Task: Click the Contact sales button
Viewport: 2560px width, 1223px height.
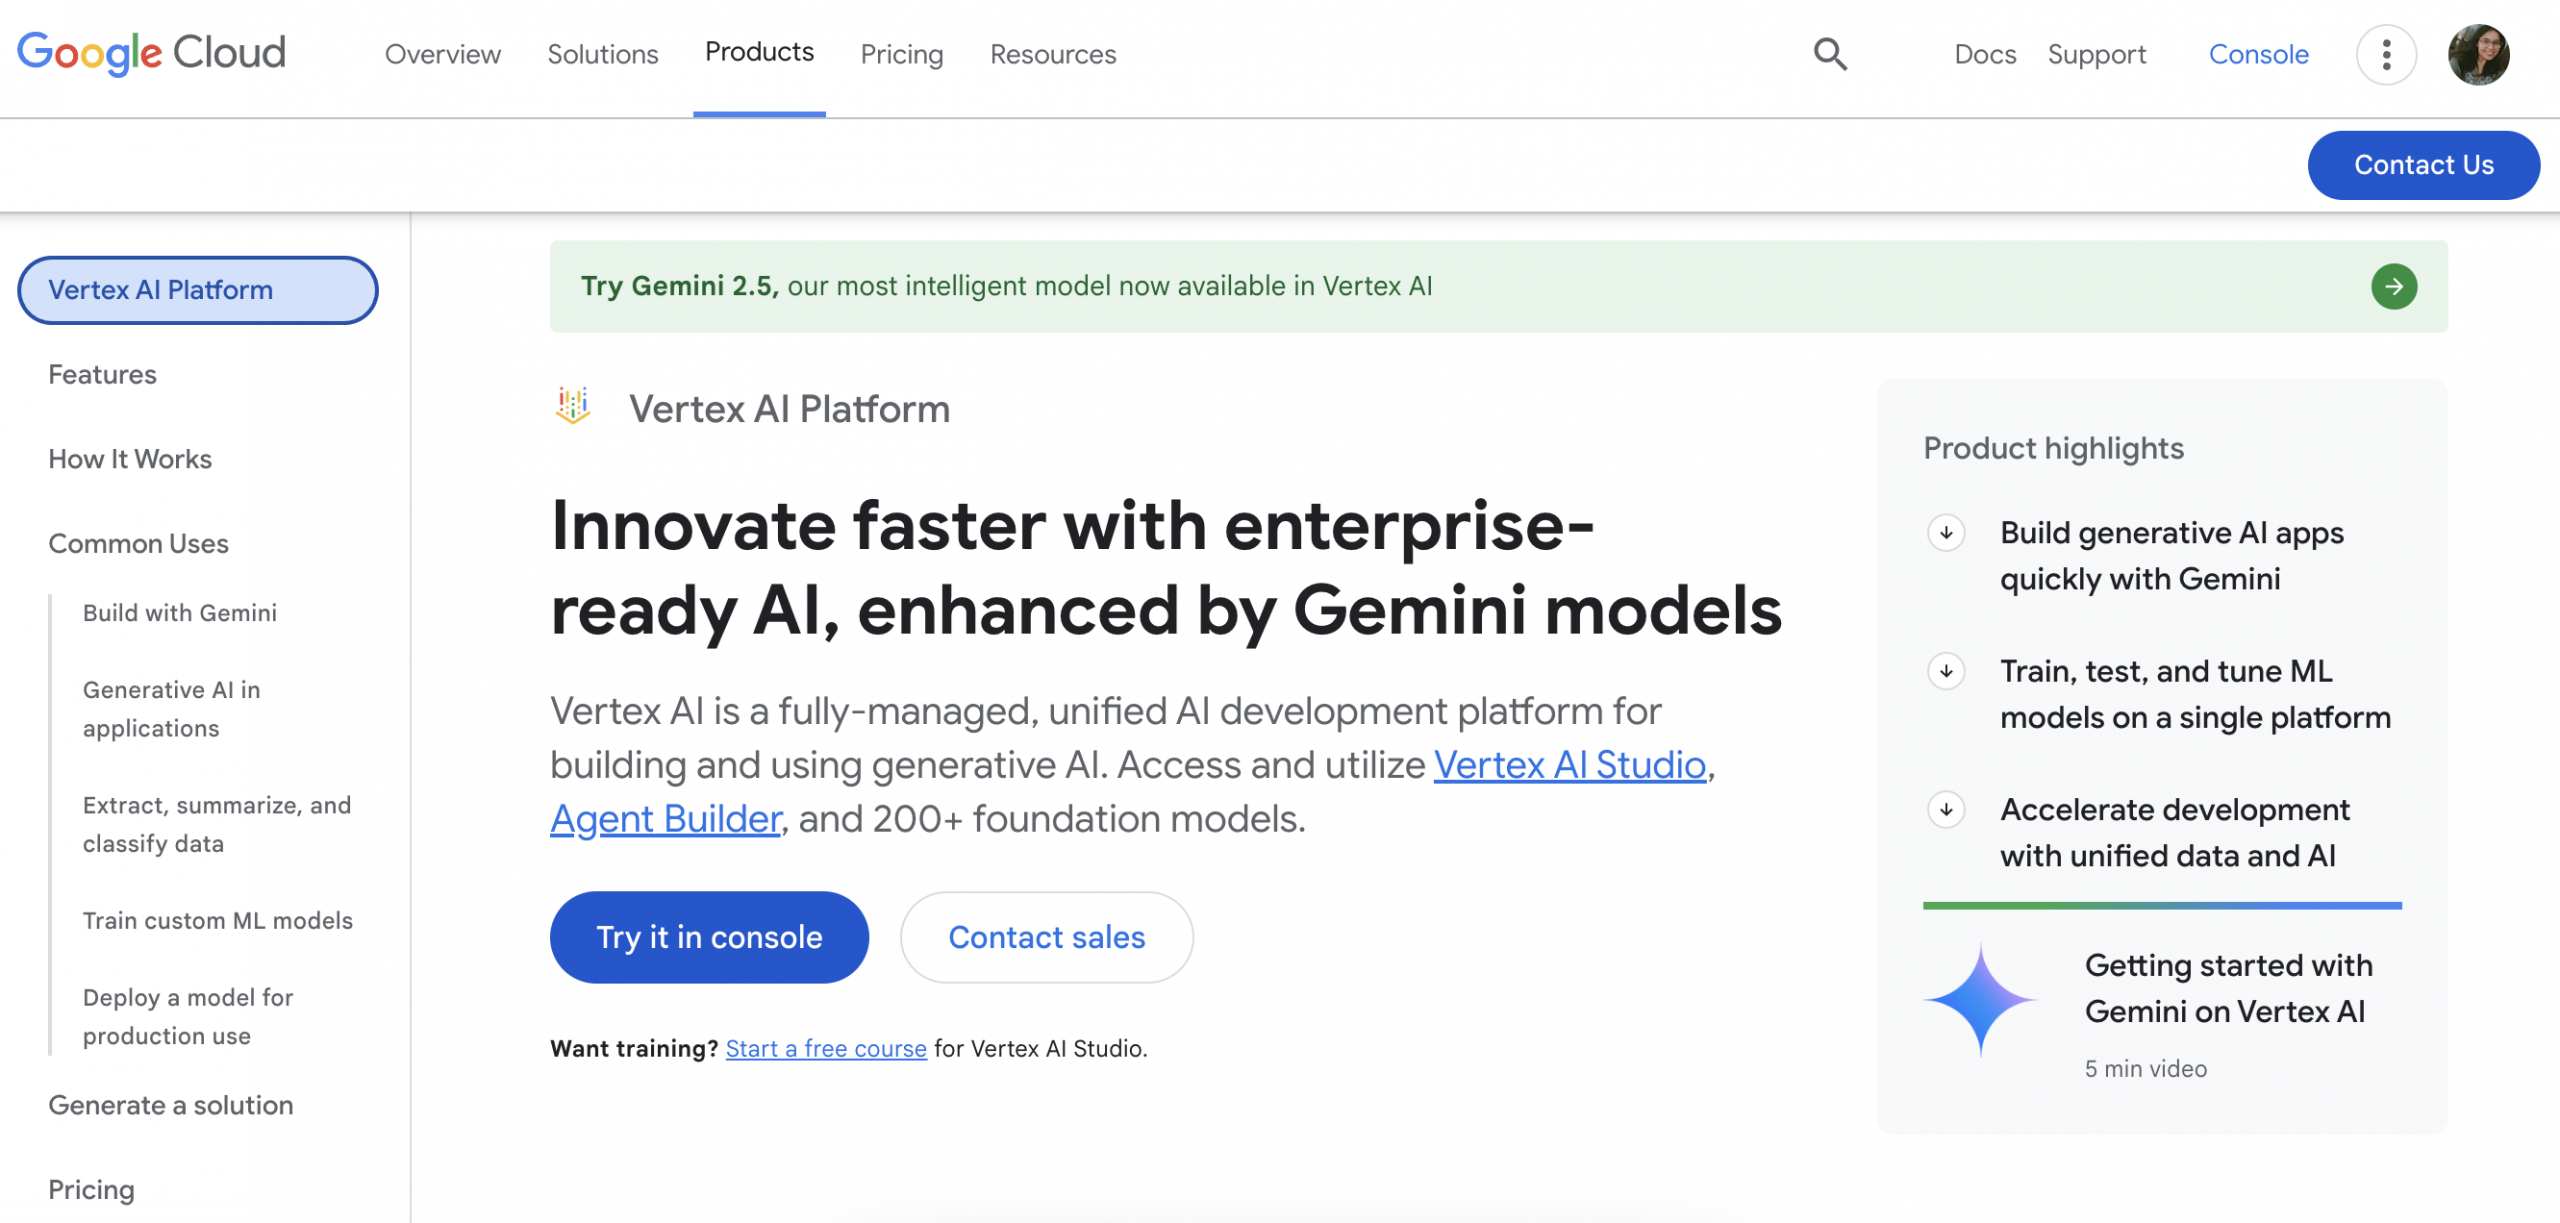Action: coord(1046,937)
